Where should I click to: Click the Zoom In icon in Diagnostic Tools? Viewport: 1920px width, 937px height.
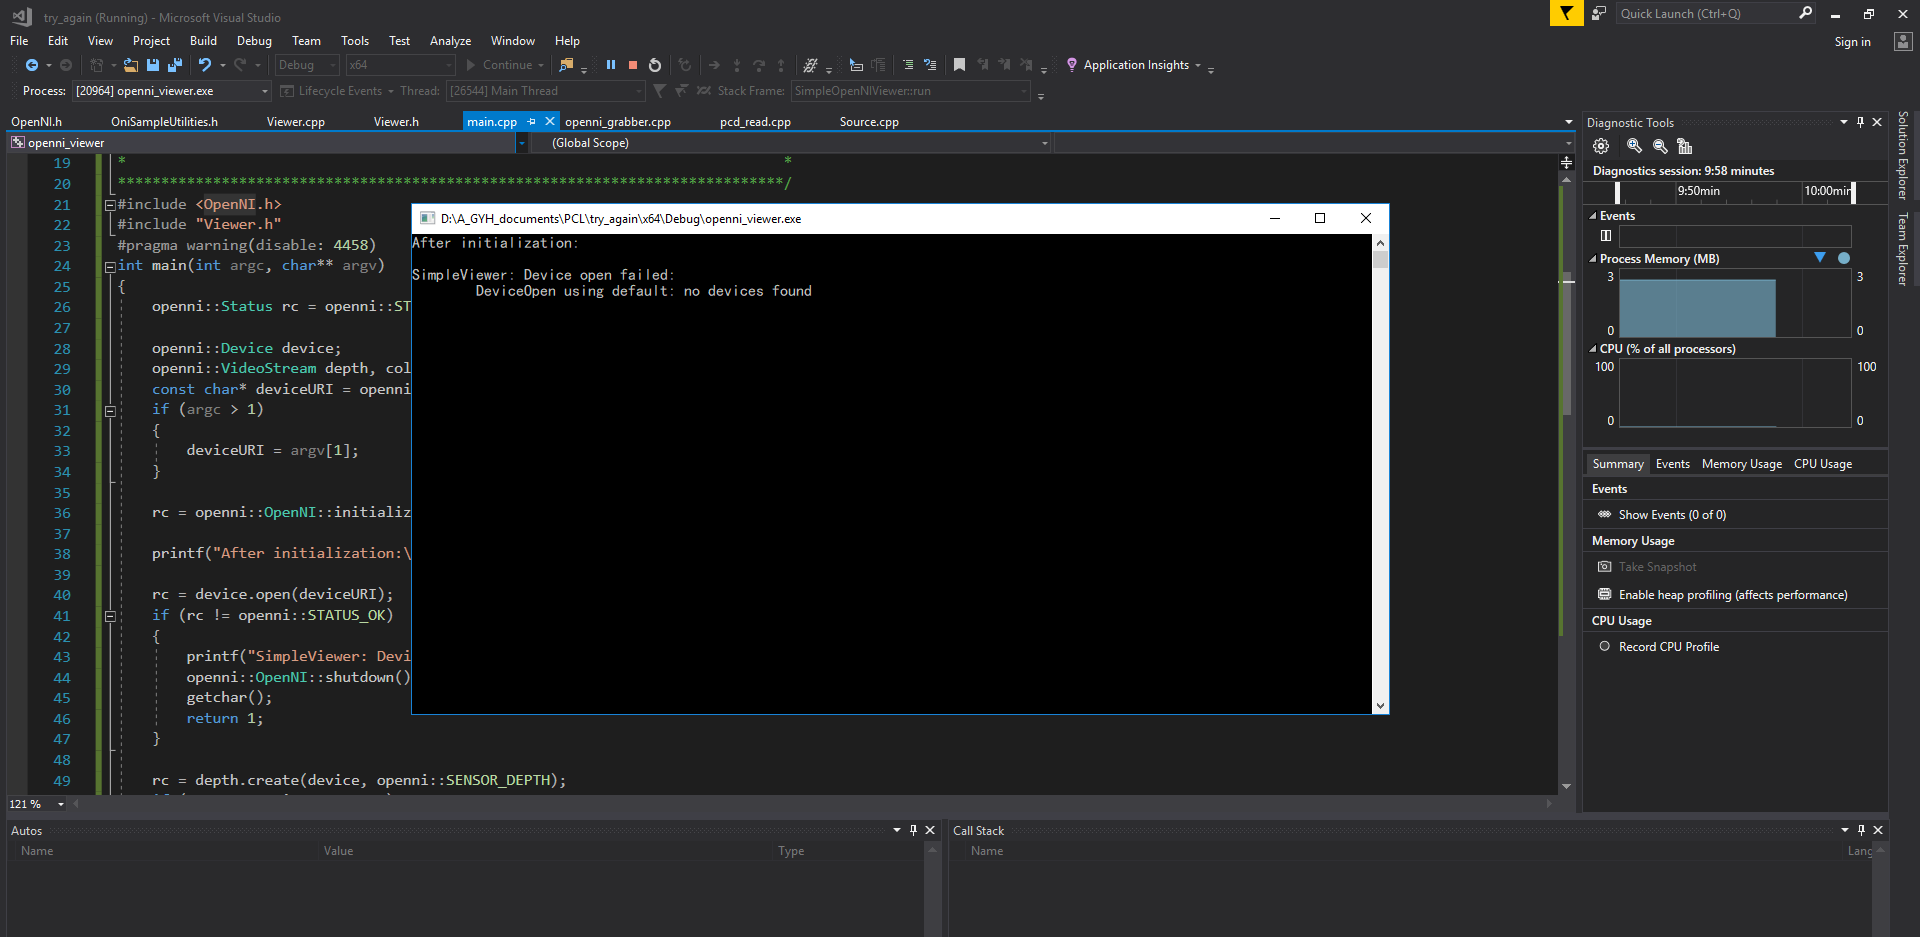(x=1634, y=146)
